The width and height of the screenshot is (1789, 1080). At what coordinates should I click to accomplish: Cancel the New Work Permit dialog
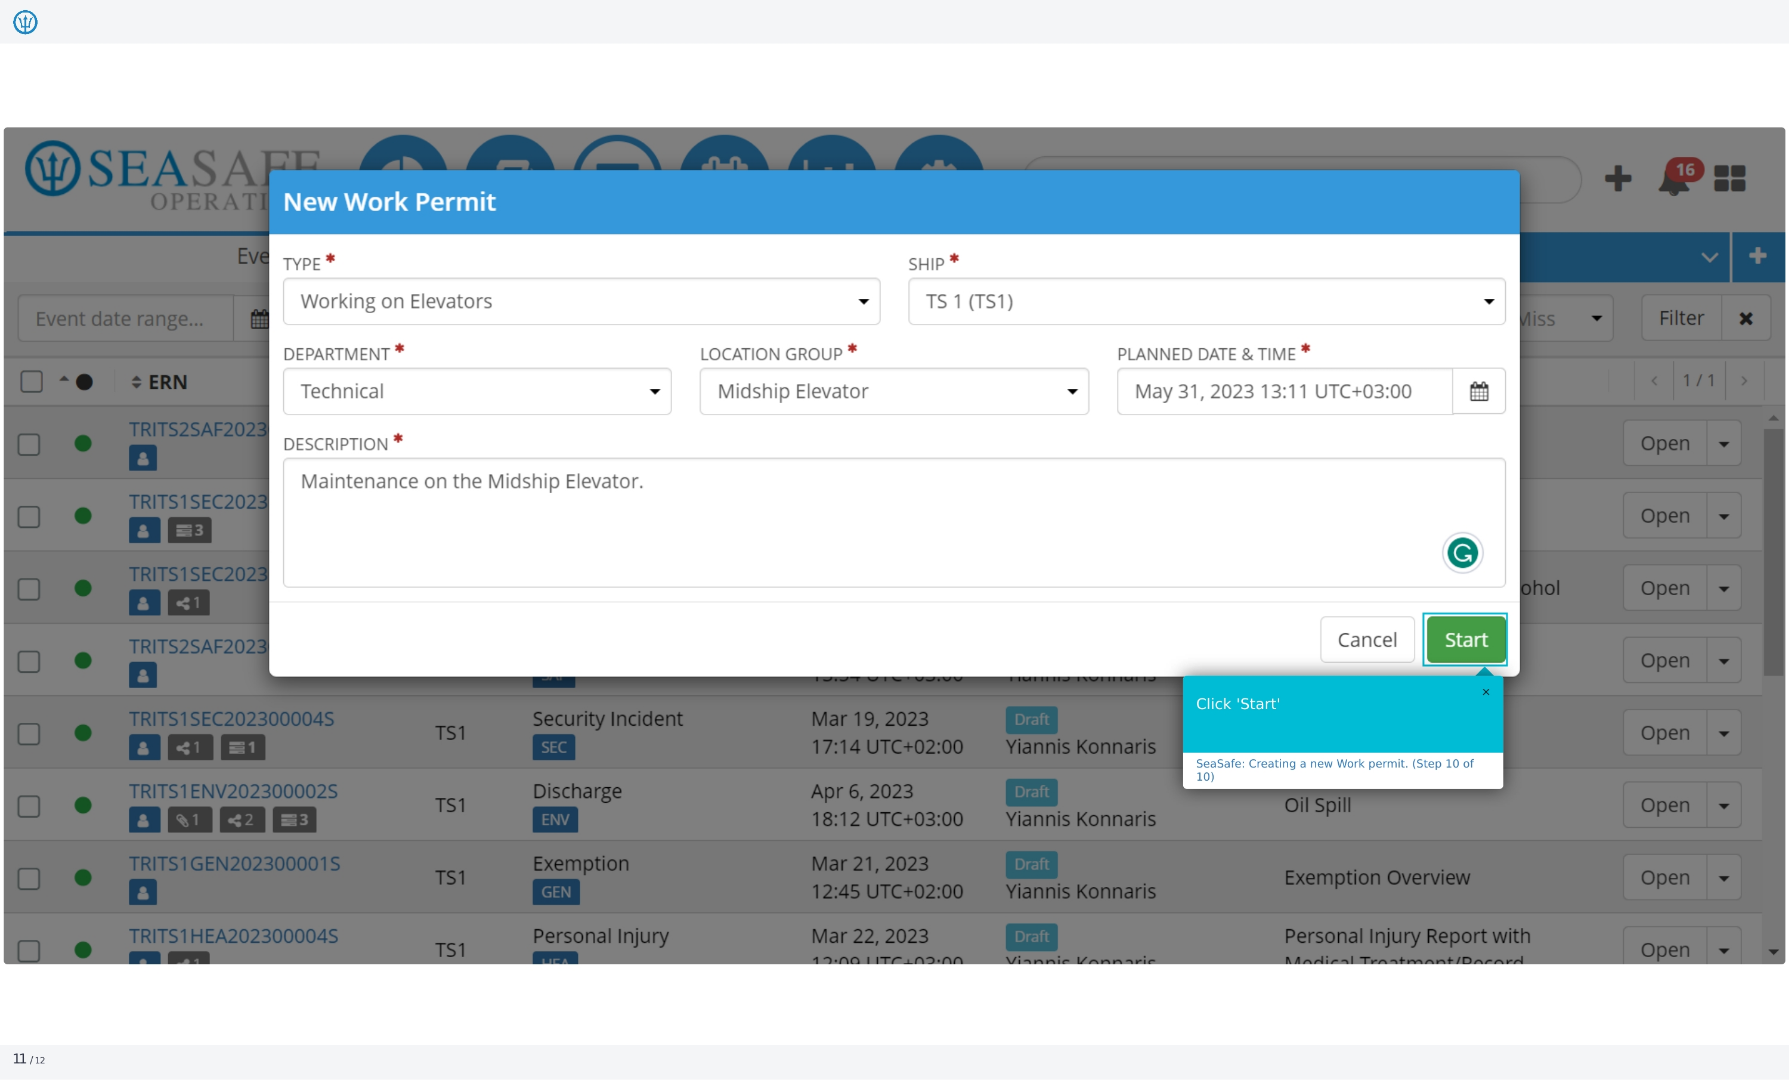point(1367,640)
